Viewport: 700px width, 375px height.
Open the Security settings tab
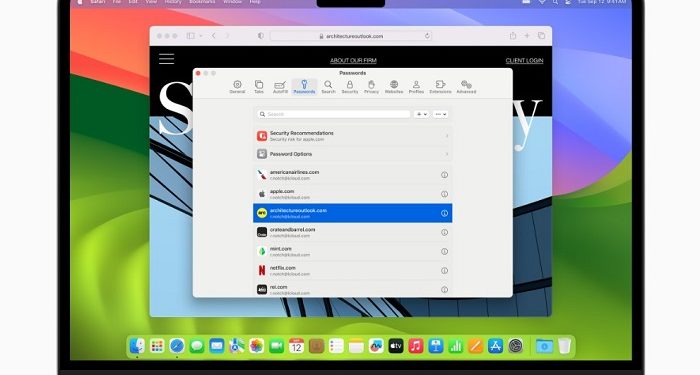click(350, 87)
